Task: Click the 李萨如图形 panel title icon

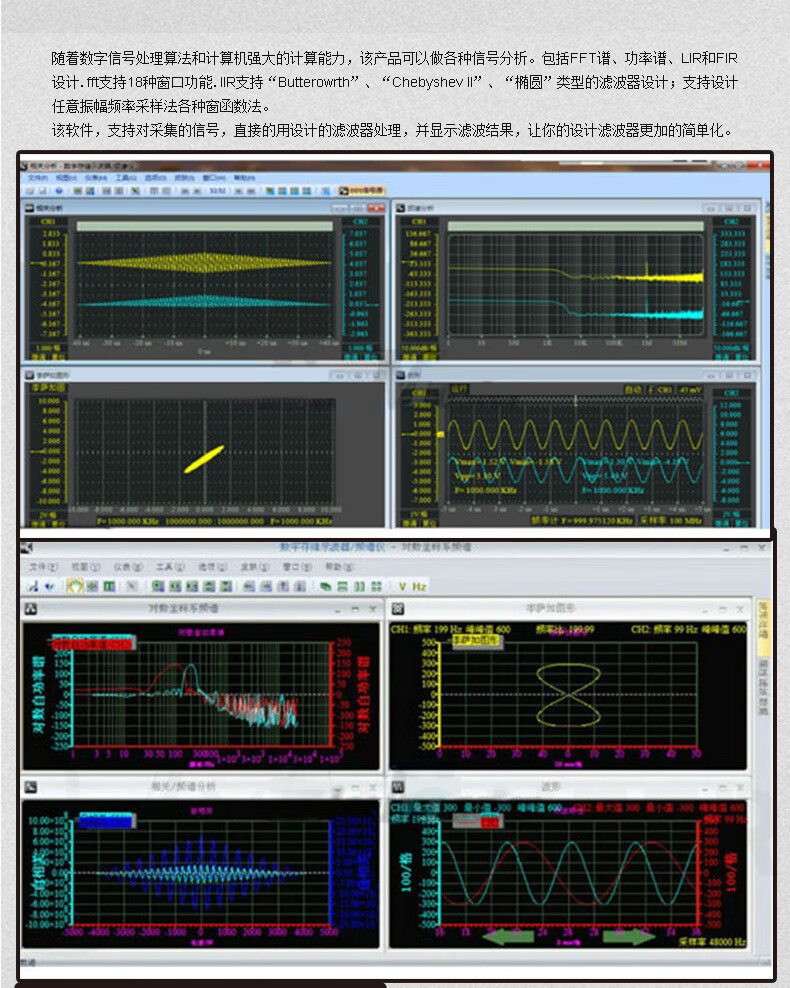Action: pos(397,608)
